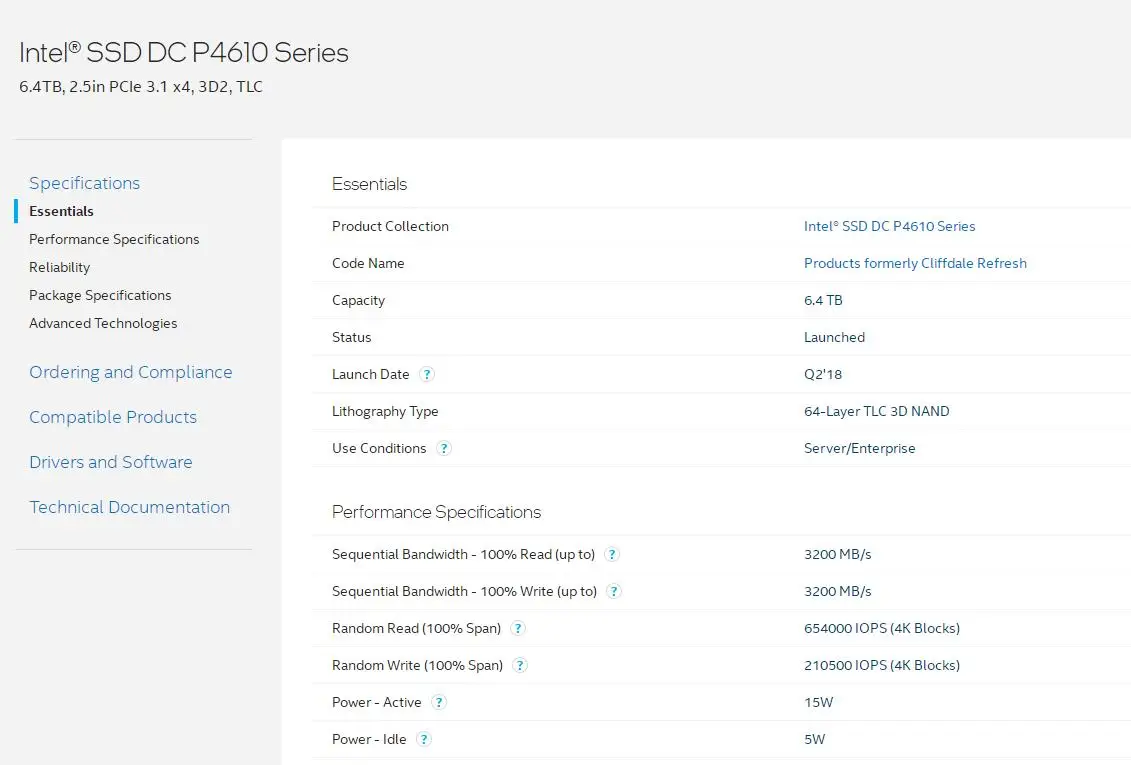Click help icon next to Random Write

pos(520,665)
